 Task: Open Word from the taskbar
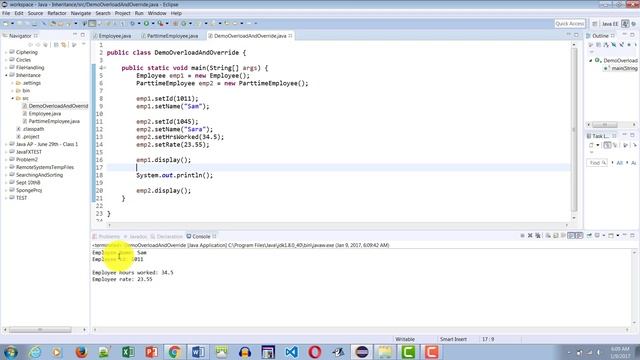[198, 351]
